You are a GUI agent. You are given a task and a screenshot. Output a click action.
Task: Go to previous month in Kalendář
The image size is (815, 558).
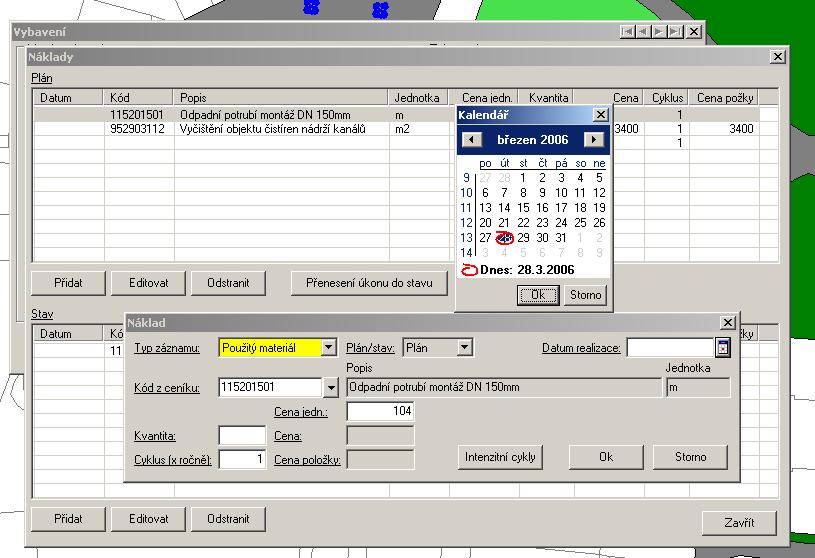tap(471, 139)
